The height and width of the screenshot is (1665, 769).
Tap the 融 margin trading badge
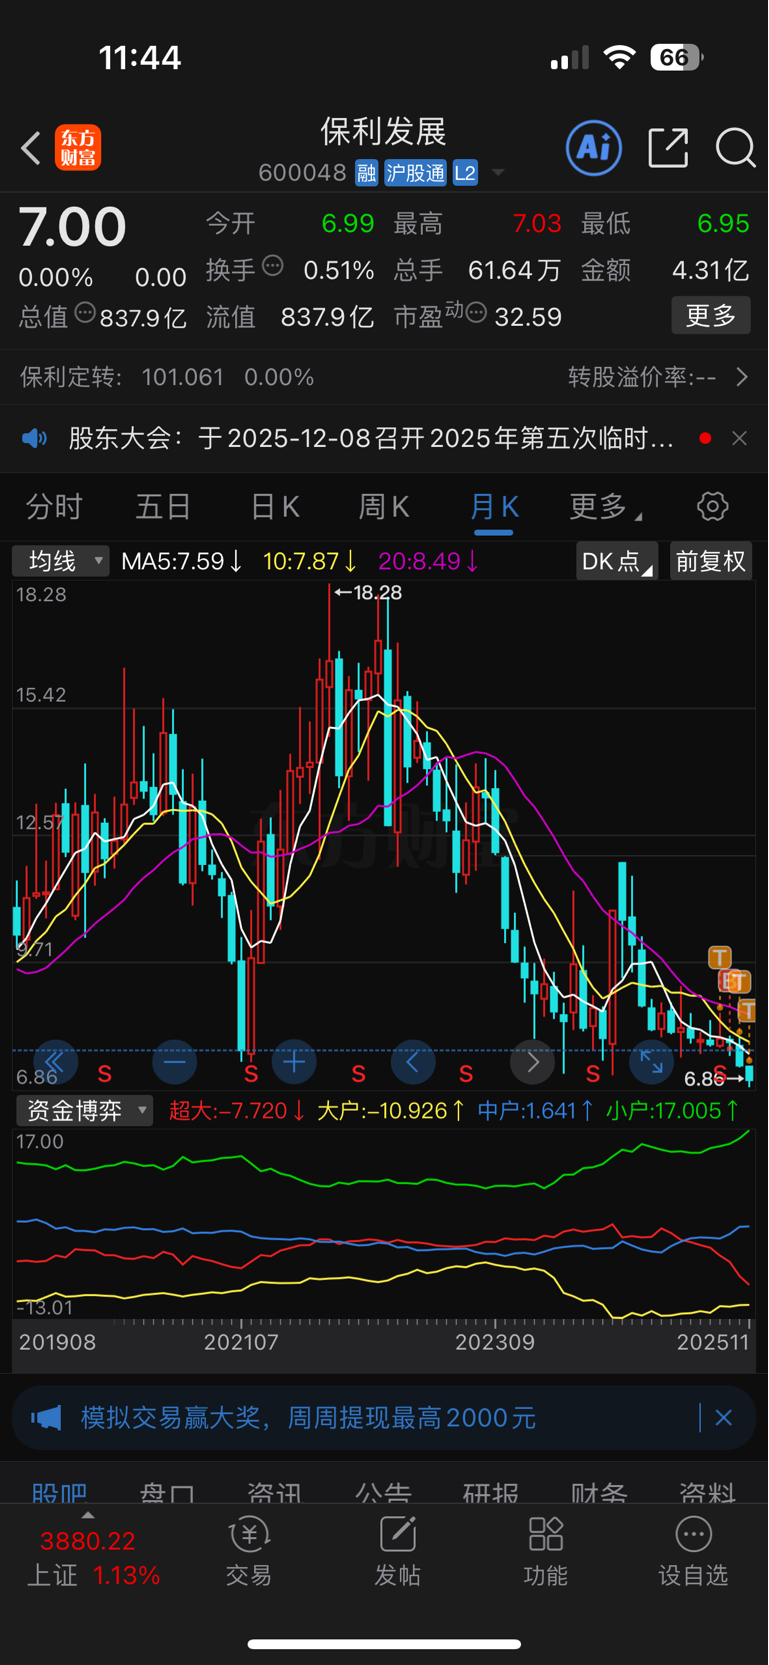[x=366, y=173]
